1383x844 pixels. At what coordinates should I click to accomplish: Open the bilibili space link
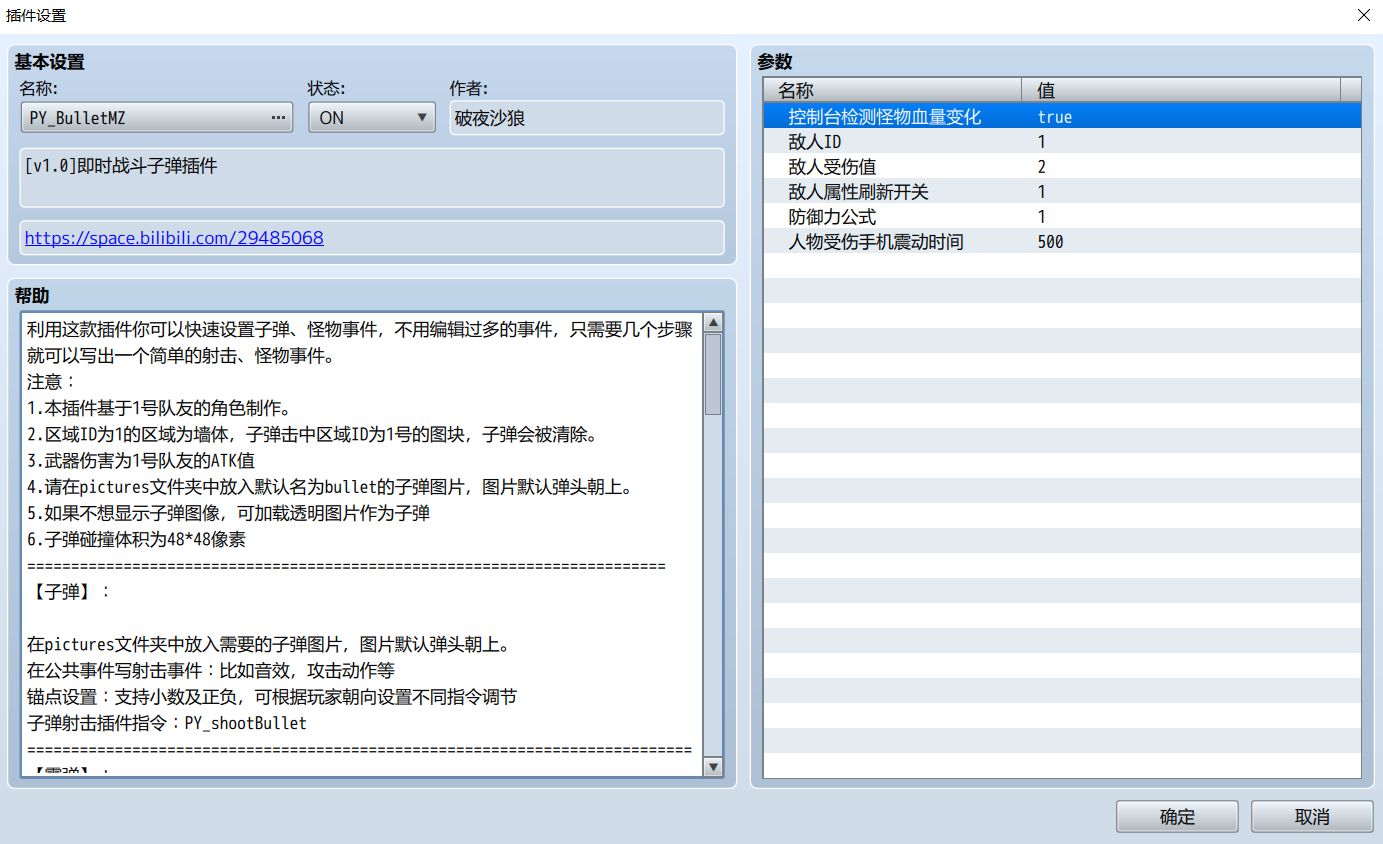[x=174, y=238]
